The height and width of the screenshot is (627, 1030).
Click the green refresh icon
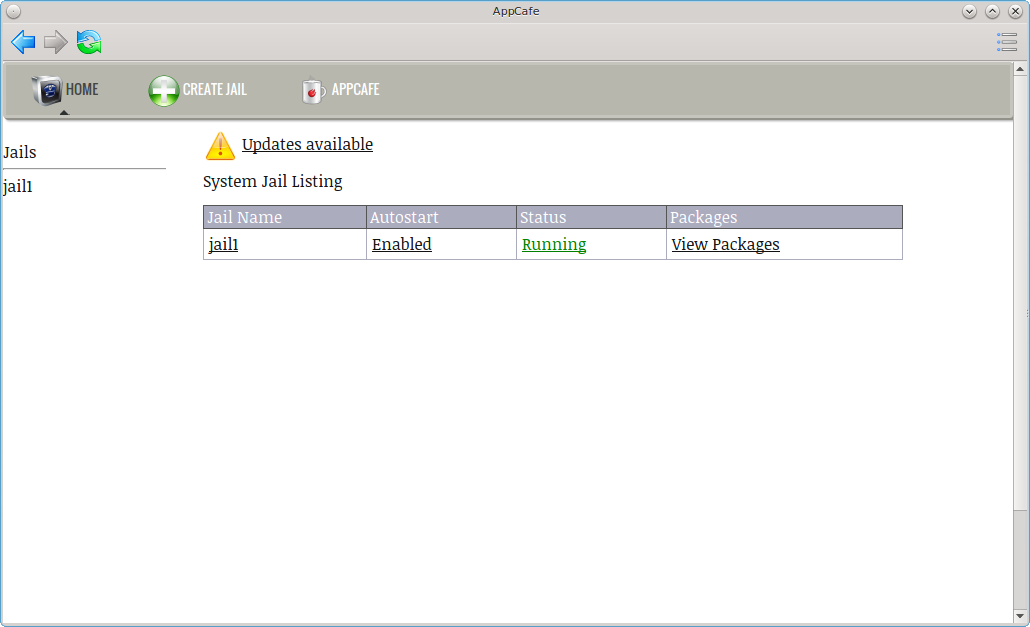(89, 42)
